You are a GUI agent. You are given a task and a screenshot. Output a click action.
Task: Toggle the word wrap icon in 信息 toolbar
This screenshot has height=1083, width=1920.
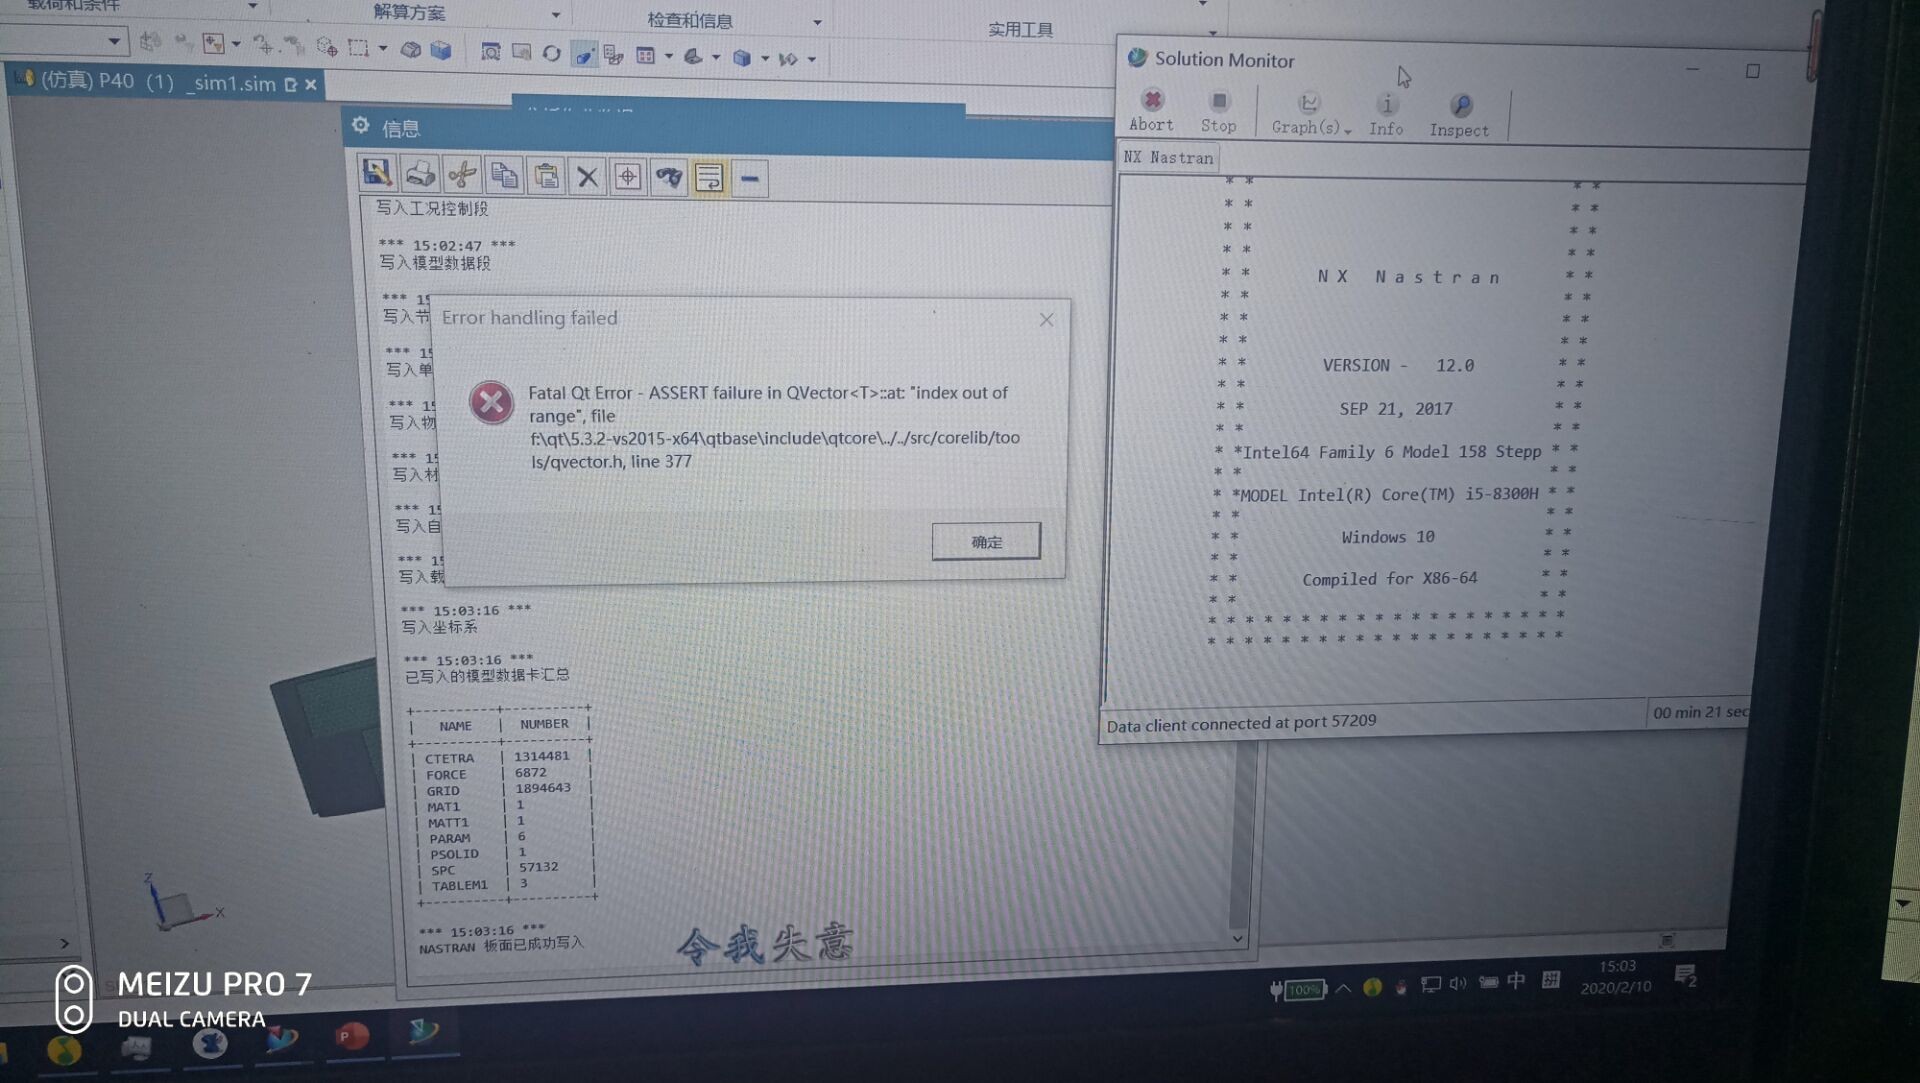click(x=709, y=178)
